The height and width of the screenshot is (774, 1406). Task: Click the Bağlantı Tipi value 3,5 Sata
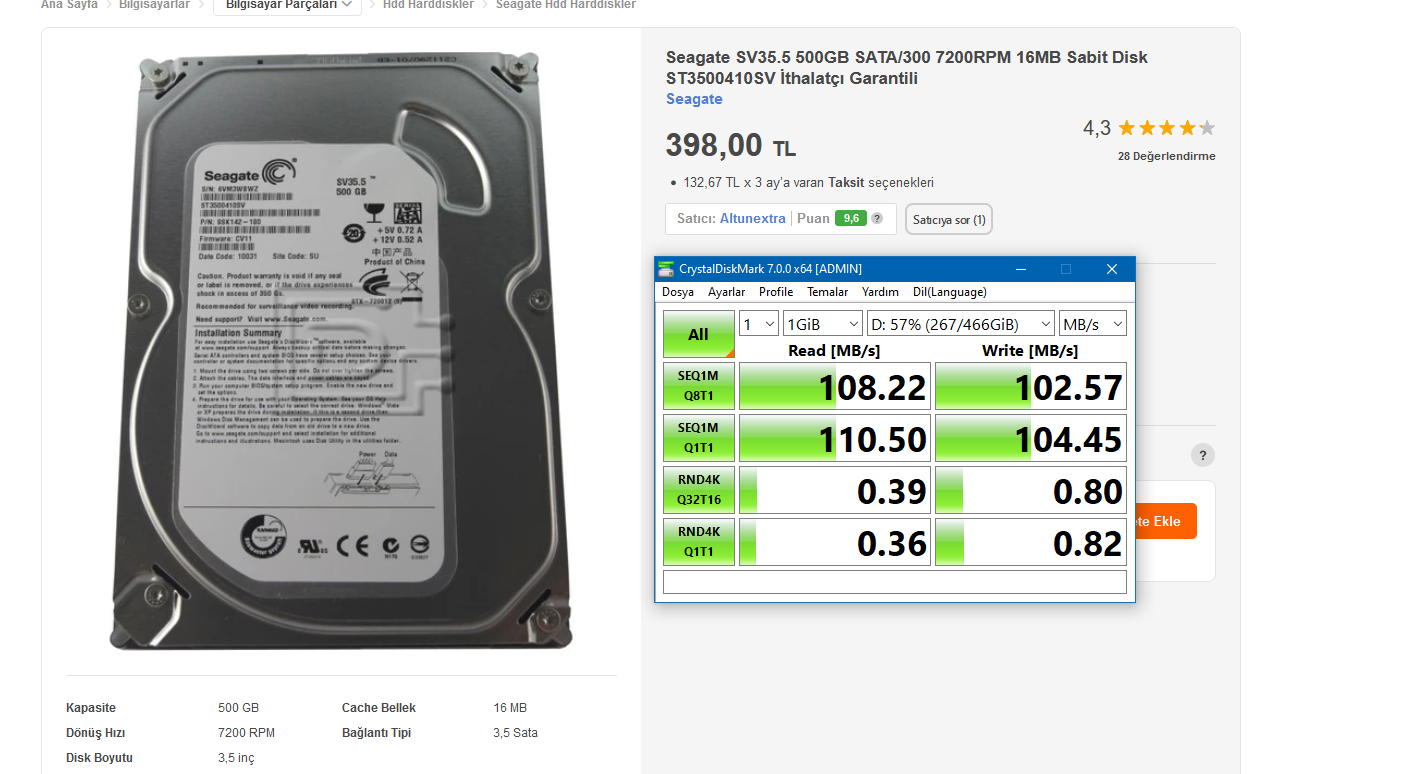point(516,733)
